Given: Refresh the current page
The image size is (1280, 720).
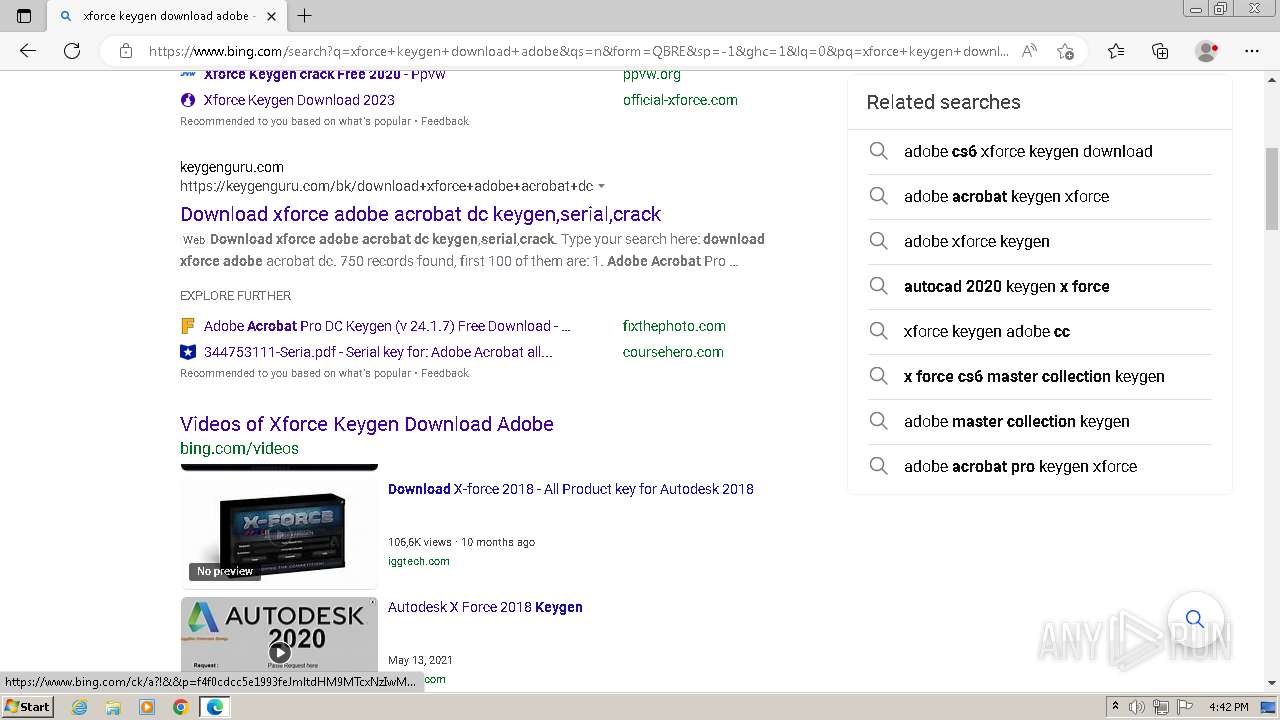Looking at the screenshot, I should [x=72, y=51].
